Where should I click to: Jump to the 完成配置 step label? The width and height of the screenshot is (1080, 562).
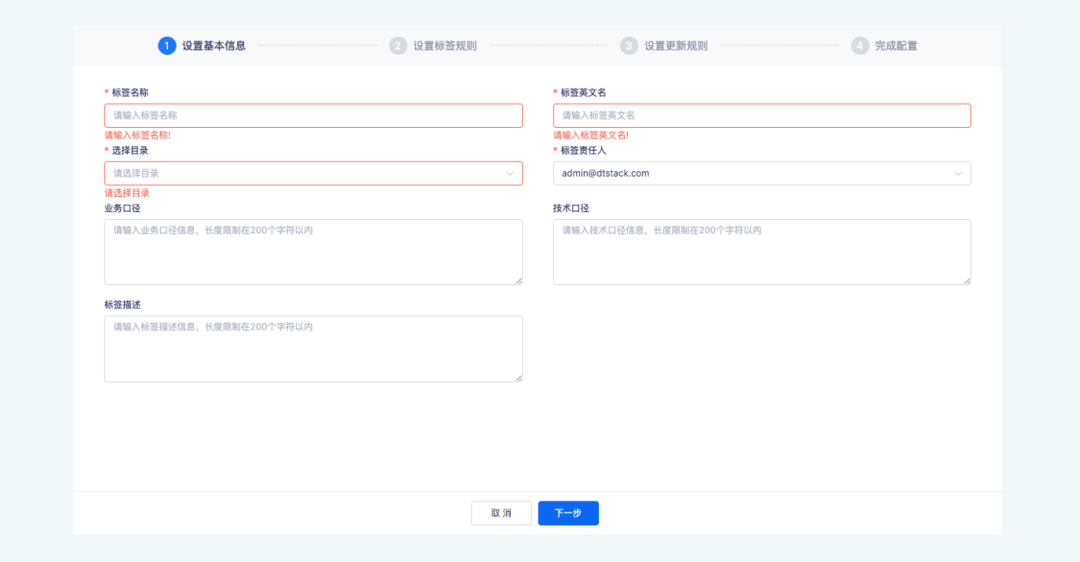896,45
